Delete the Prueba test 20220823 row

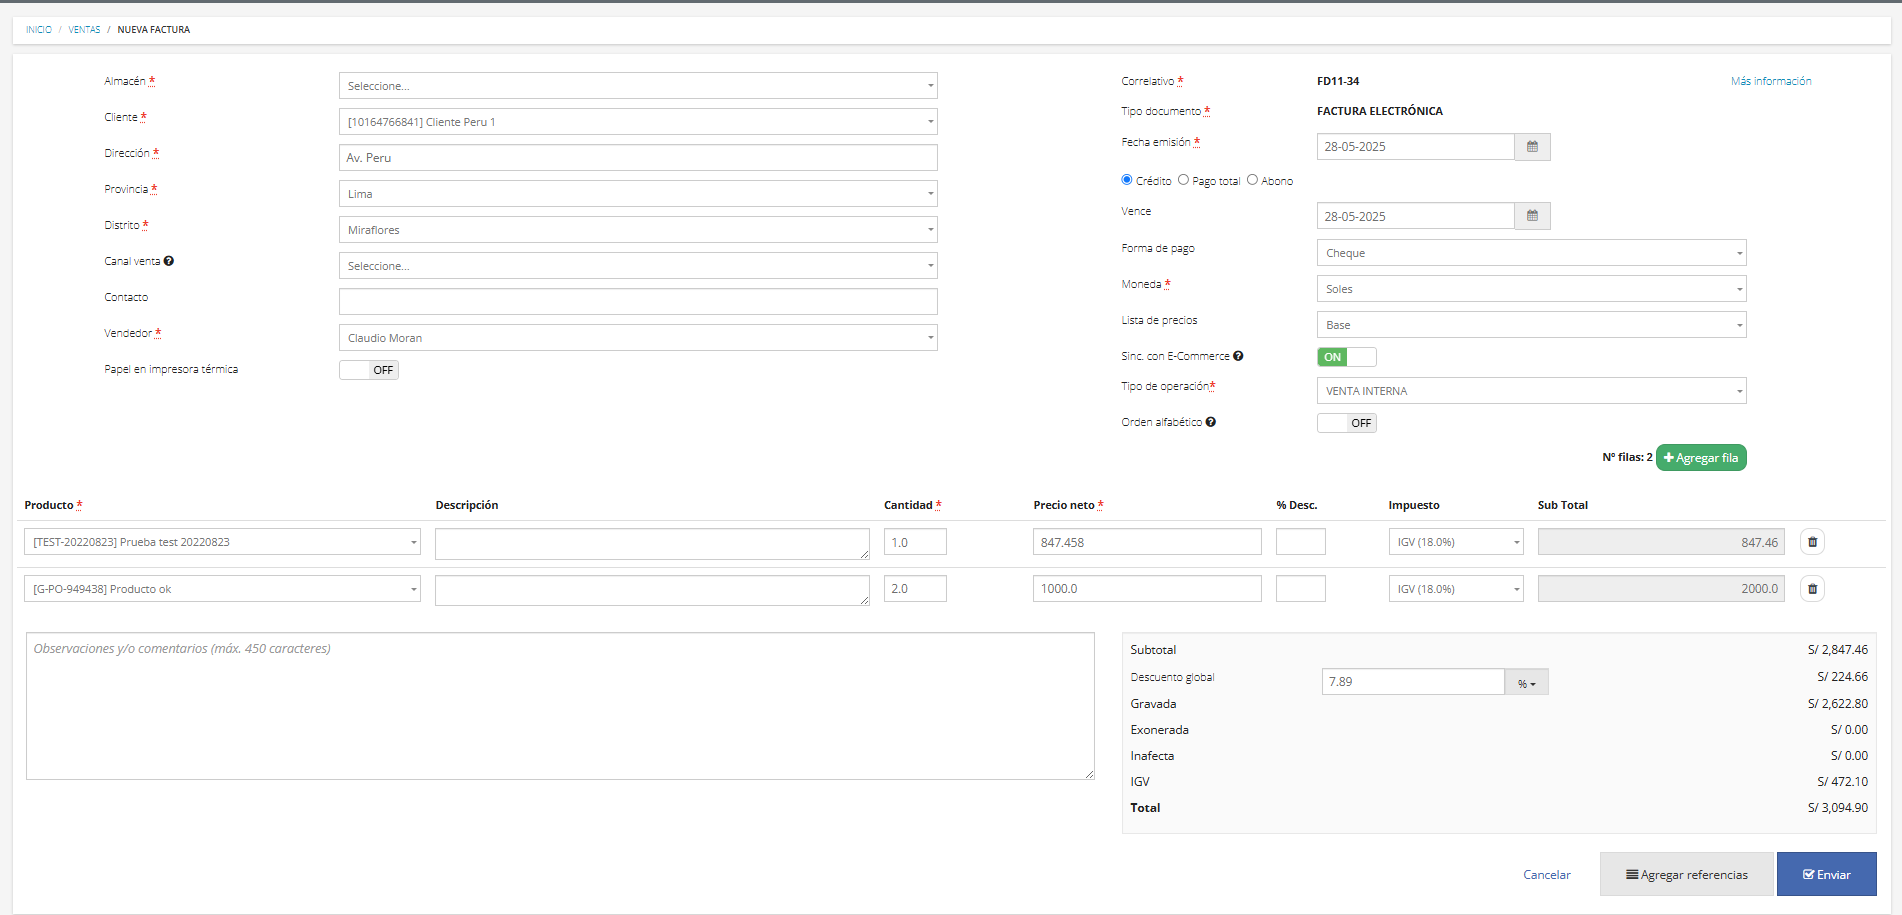(x=1812, y=542)
